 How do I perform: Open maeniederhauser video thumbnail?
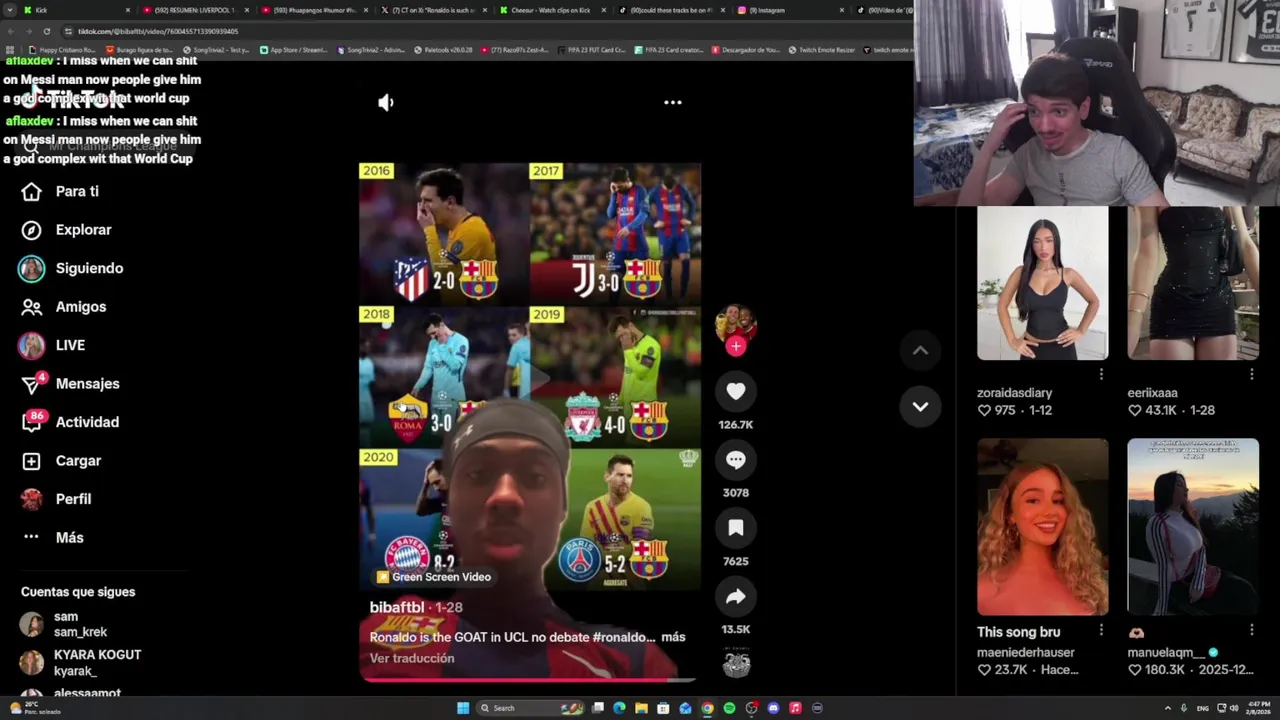[x=1042, y=527]
